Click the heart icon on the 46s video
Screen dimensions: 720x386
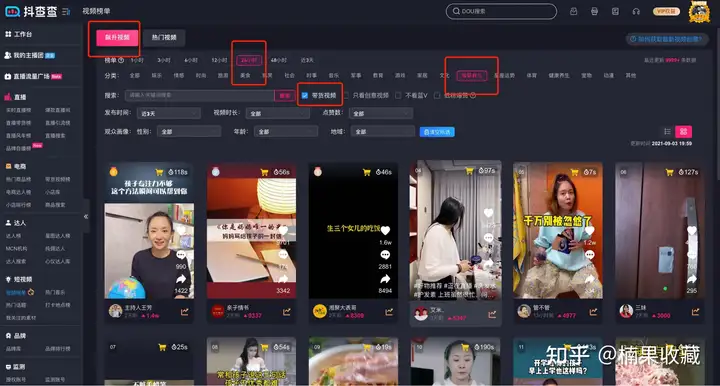(385, 230)
